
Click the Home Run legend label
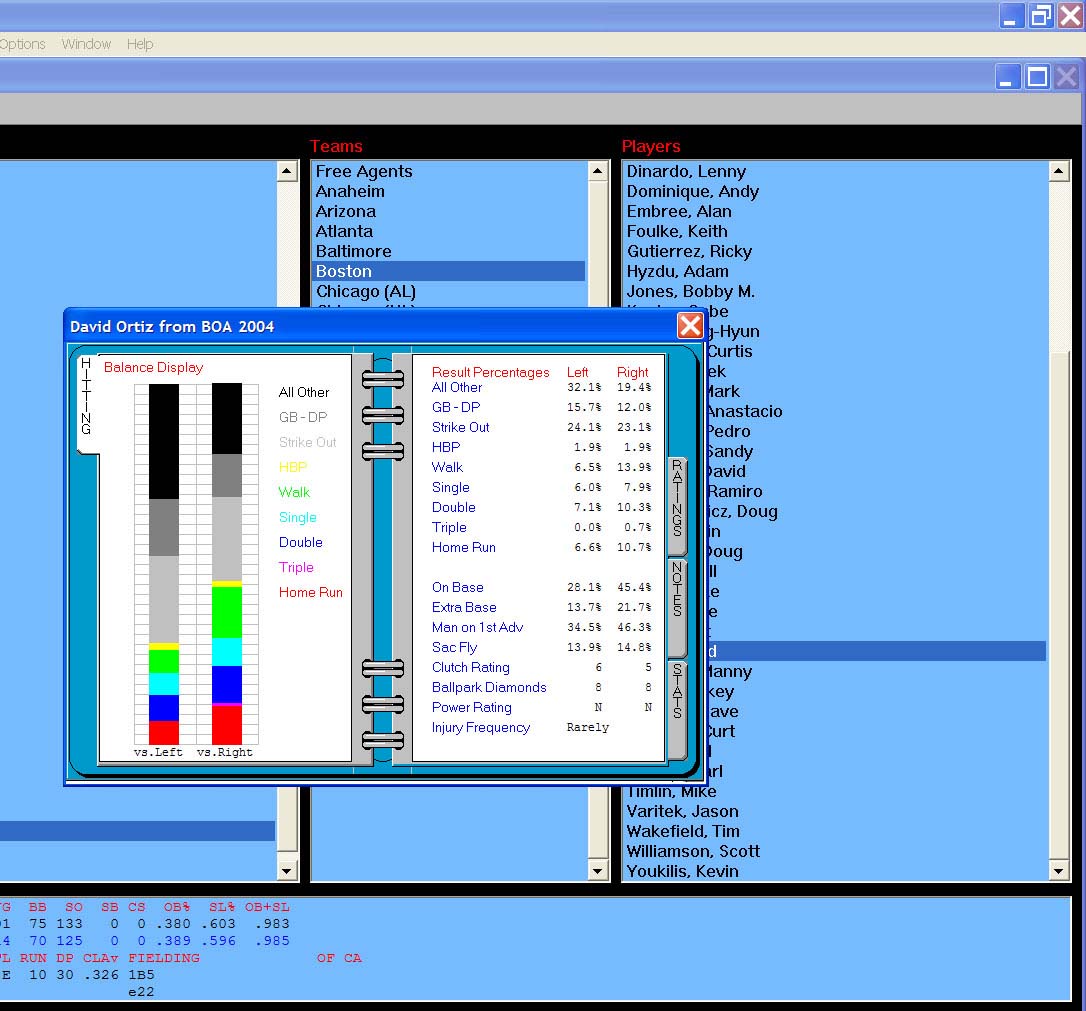point(310,592)
